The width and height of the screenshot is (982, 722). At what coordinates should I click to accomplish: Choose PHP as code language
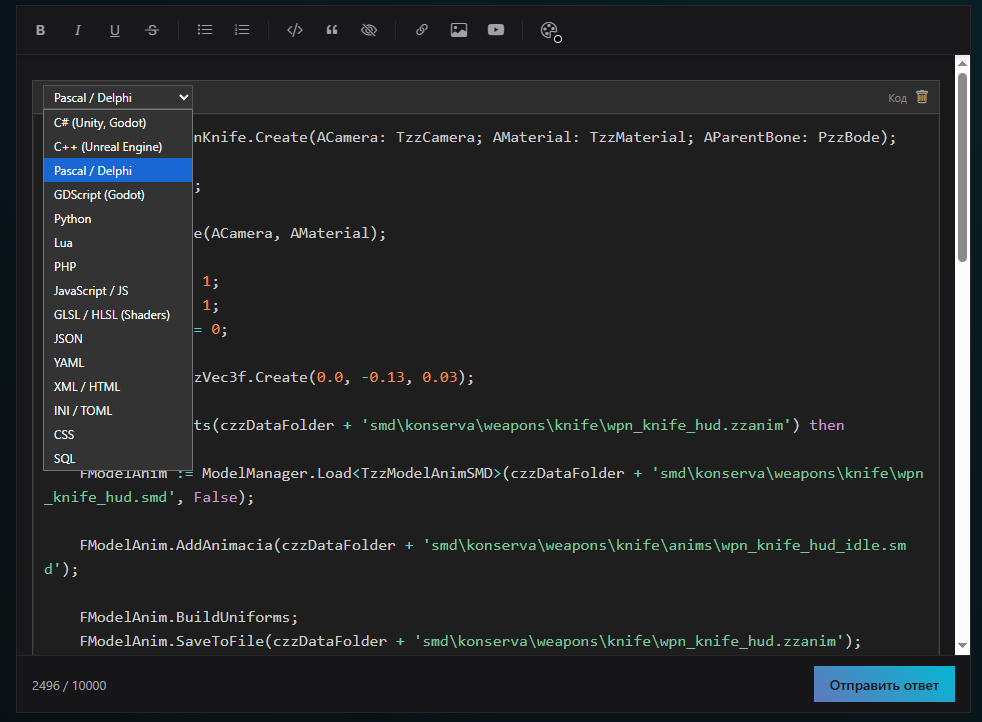coord(118,267)
